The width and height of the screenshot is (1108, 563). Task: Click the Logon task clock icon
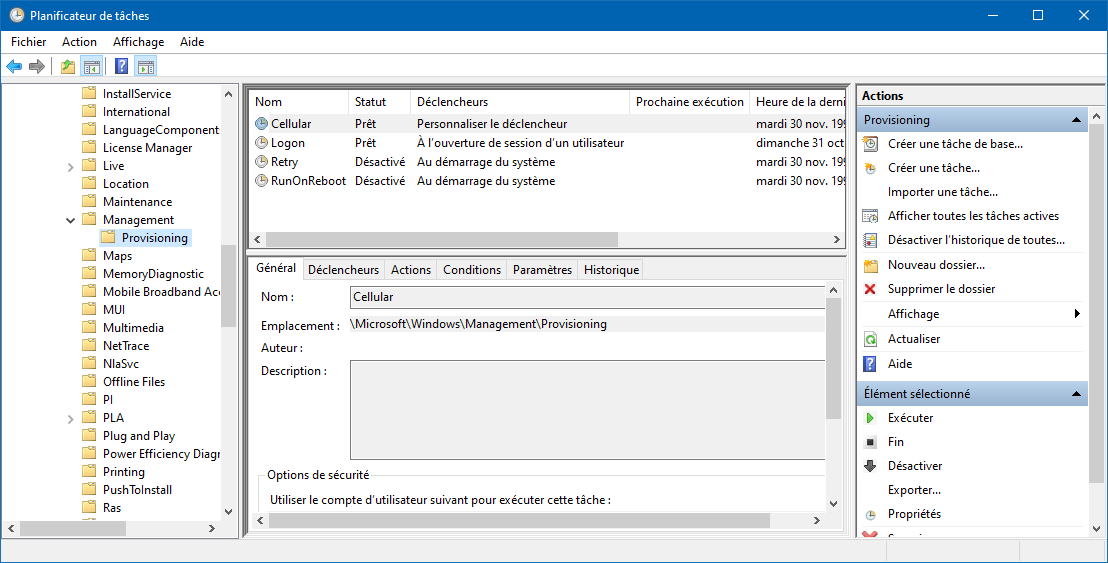(x=261, y=143)
